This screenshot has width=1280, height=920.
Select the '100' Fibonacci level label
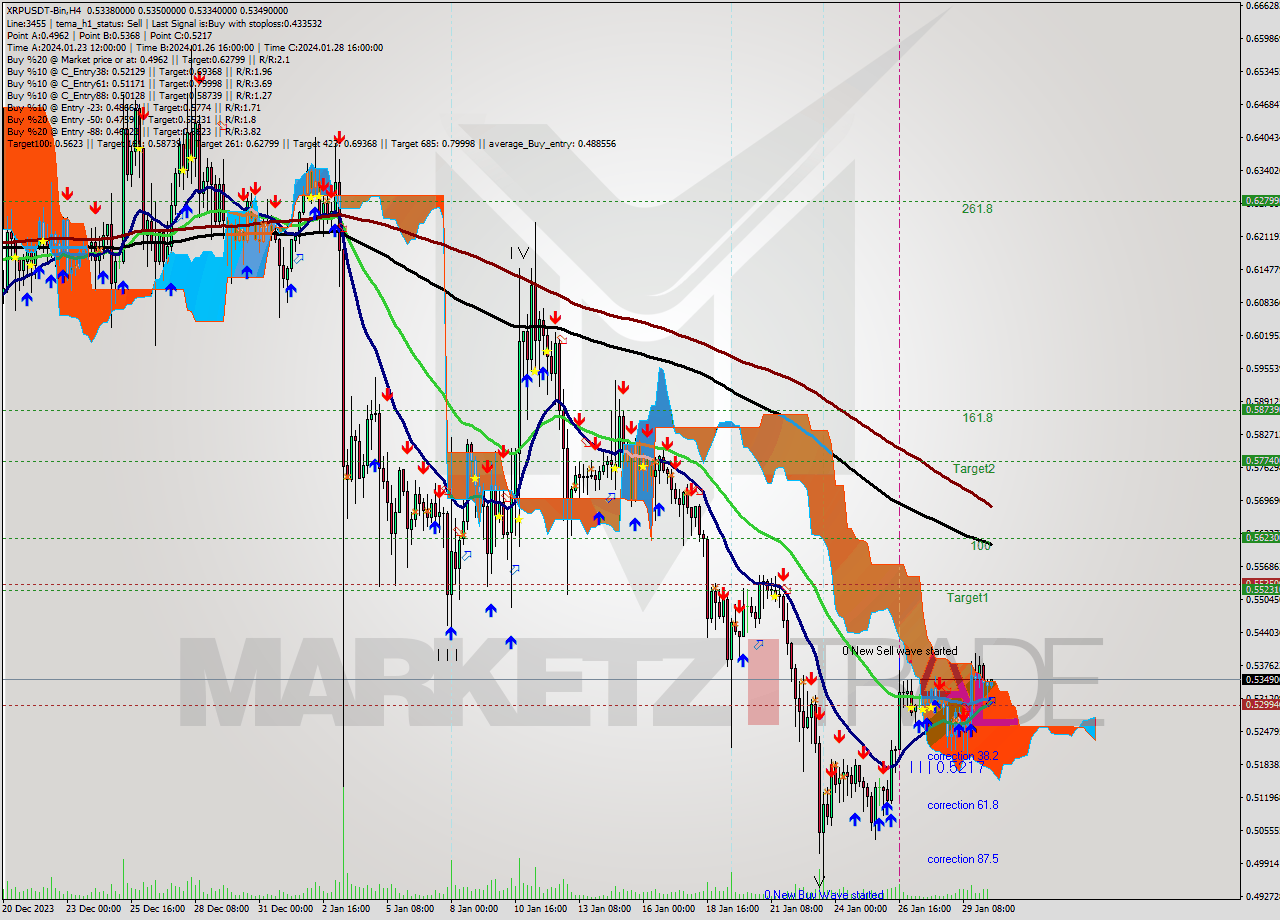click(x=980, y=546)
